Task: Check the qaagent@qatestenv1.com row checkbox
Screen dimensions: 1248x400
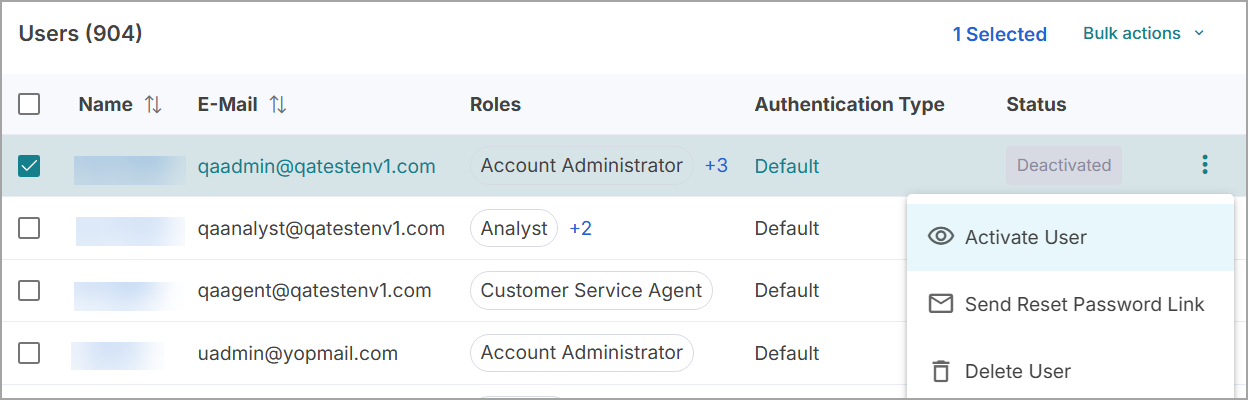Action: [29, 291]
